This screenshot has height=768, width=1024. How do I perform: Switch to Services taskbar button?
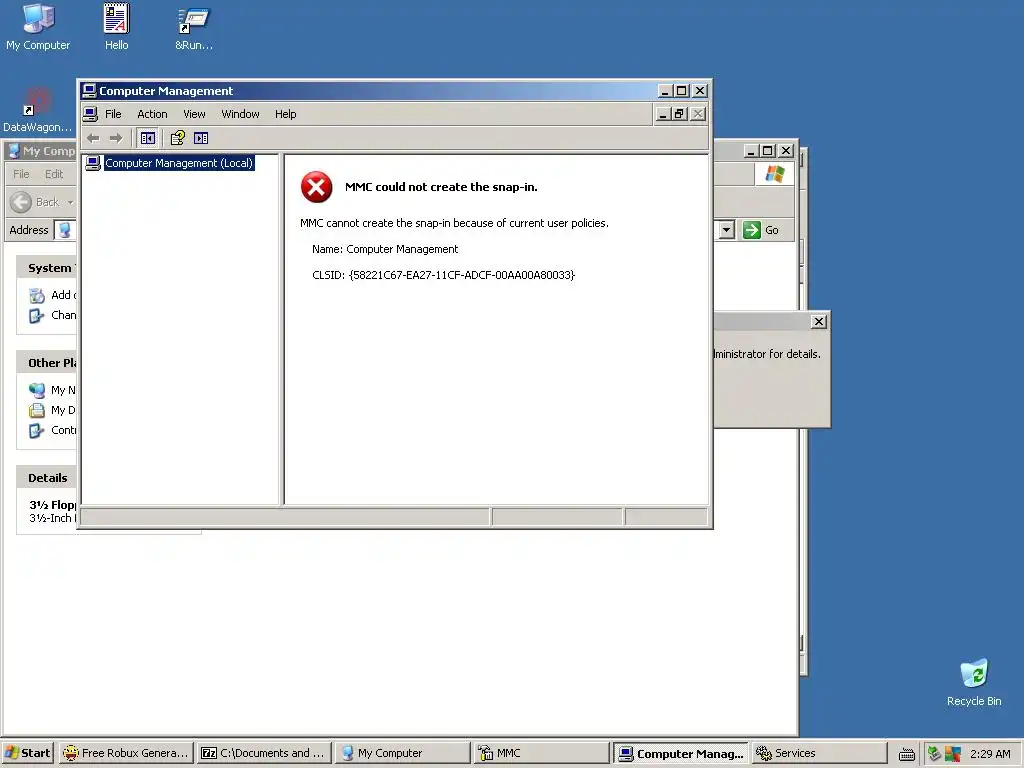point(819,753)
